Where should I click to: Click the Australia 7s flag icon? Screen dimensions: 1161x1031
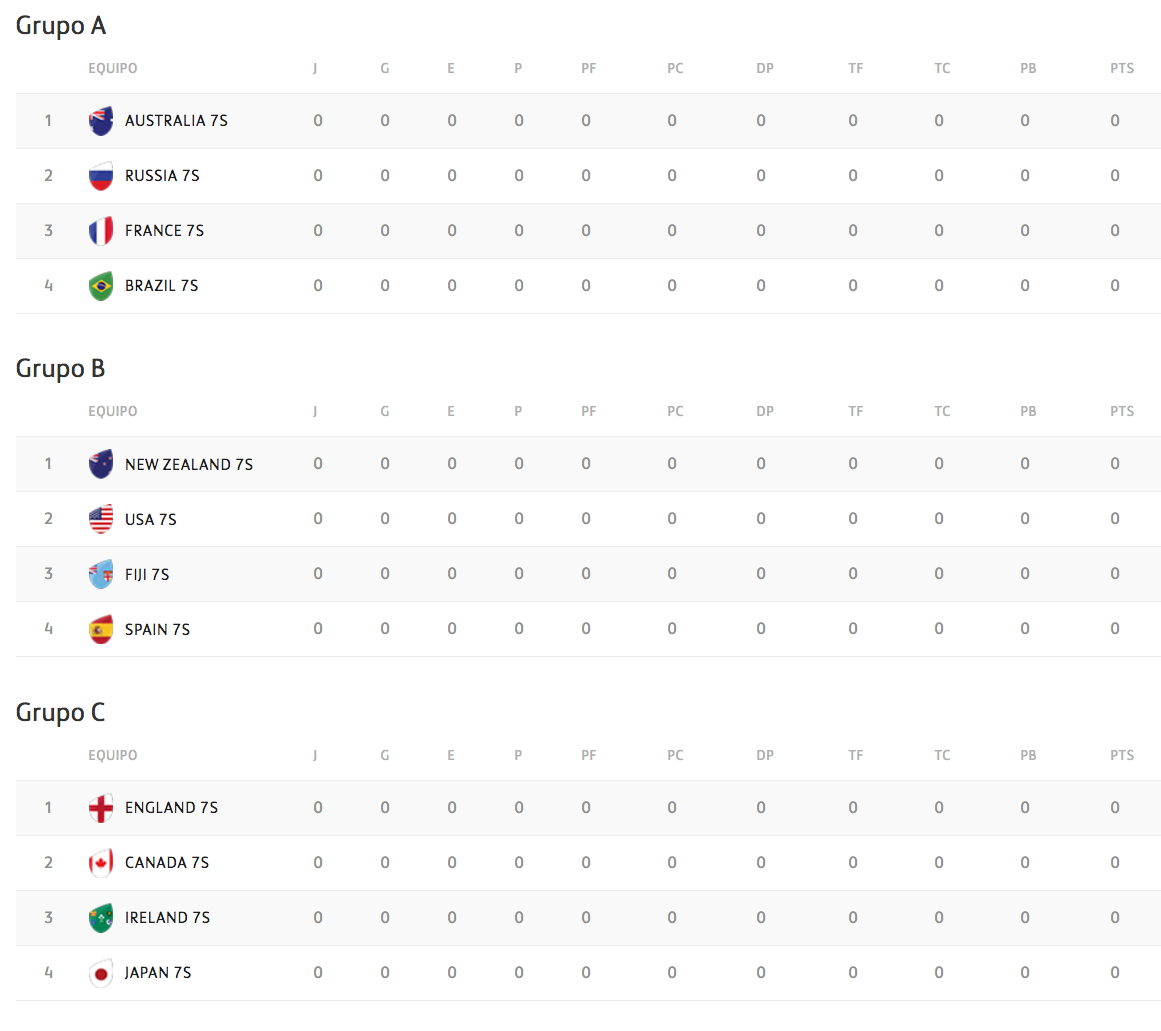coord(100,121)
